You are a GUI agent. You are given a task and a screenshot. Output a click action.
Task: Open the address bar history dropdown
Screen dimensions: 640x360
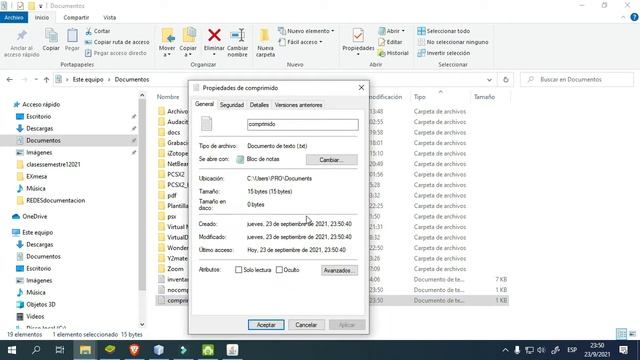pyautogui.click(x=489, y=80)
